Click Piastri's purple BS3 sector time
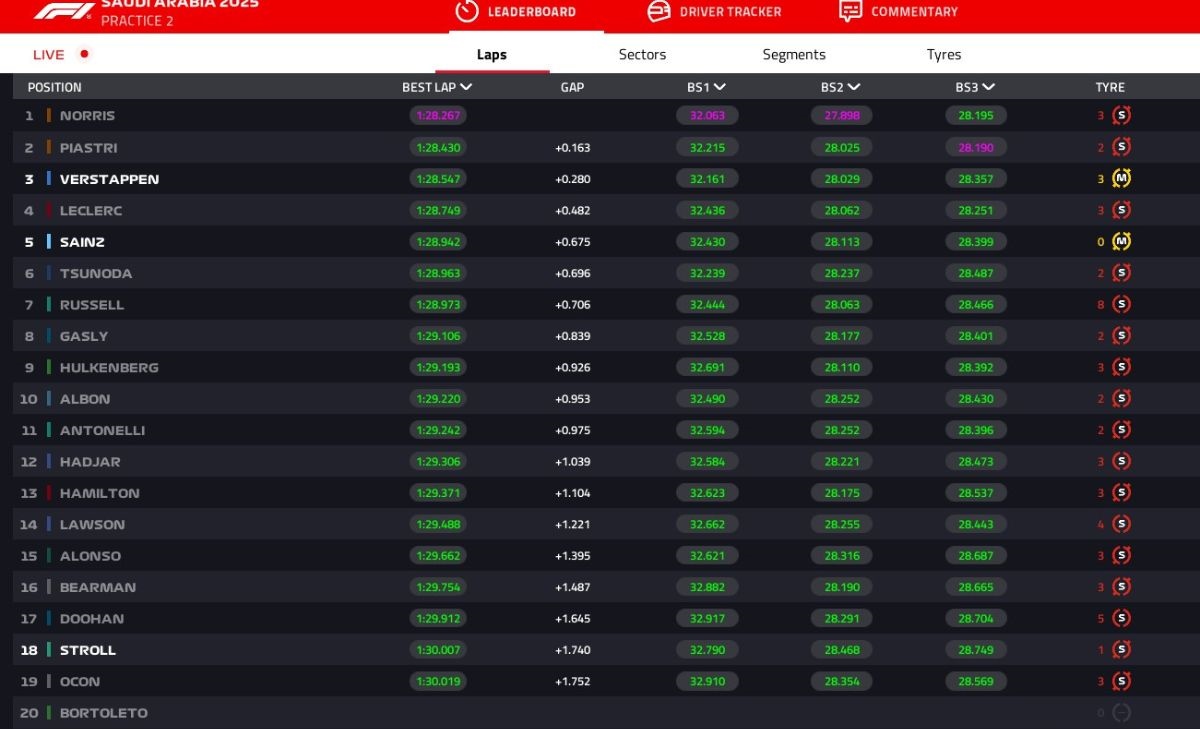The height and width of the screenshot is (729, 1200). 975,148
